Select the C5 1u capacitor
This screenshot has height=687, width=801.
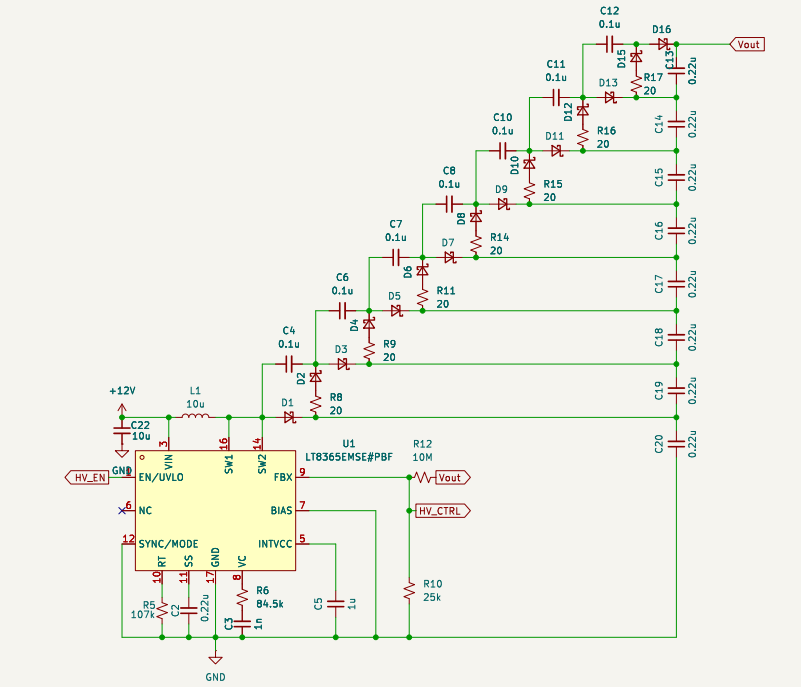(336, 603)
